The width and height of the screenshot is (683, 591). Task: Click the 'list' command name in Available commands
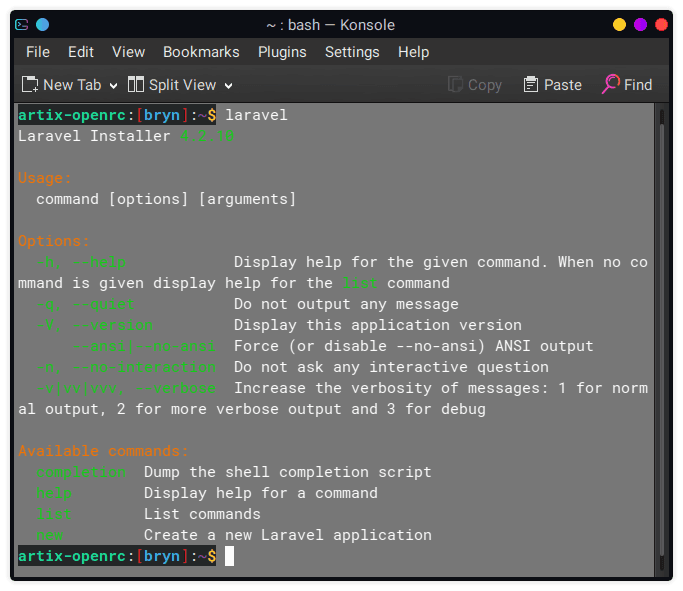[x=54, y=514]
